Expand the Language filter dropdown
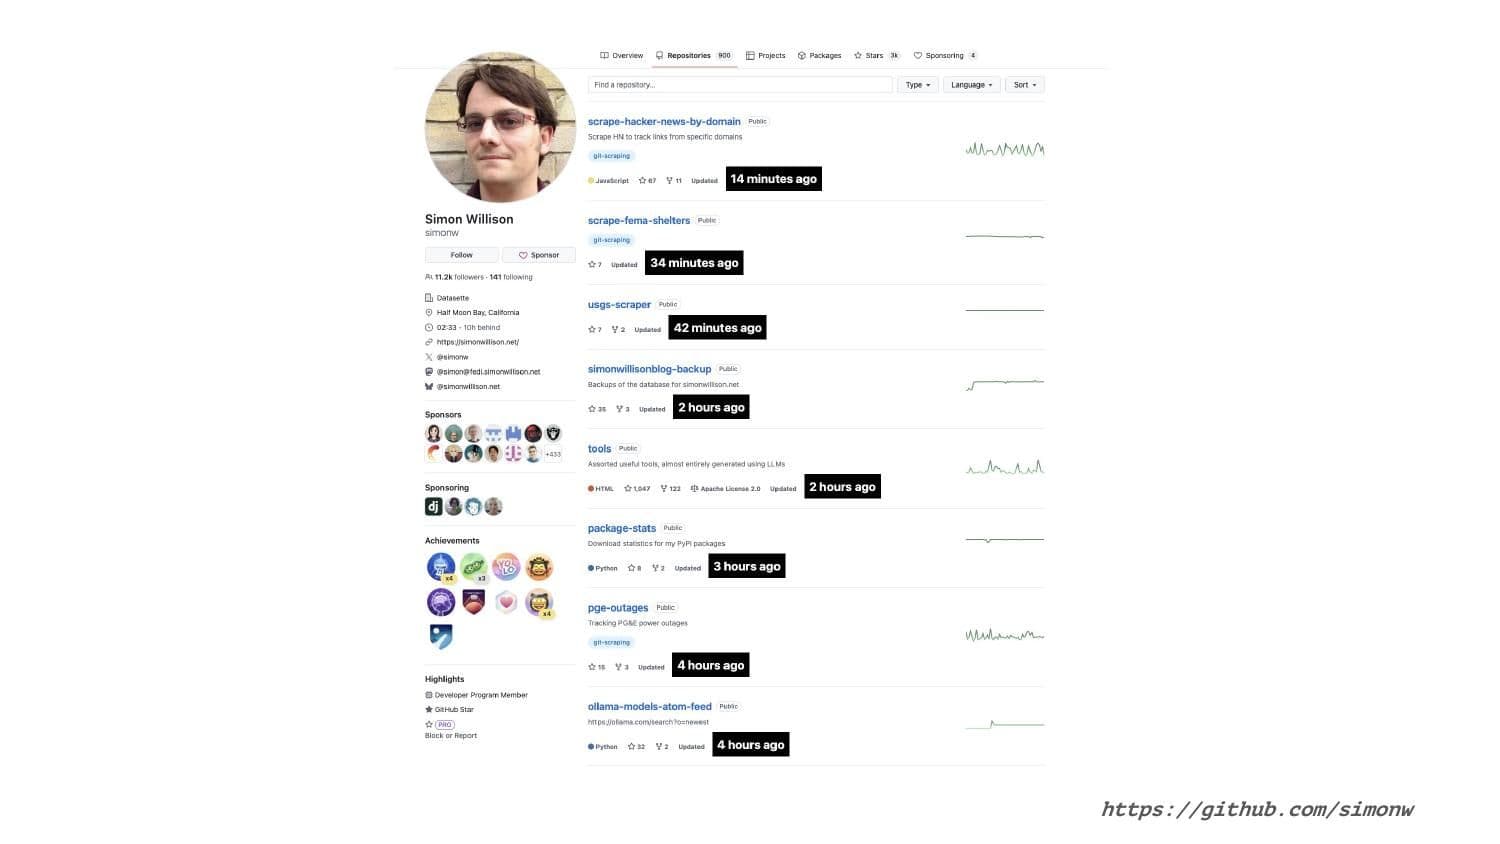The width and height of the screenshot is (1500, 844). pos(971,85)
